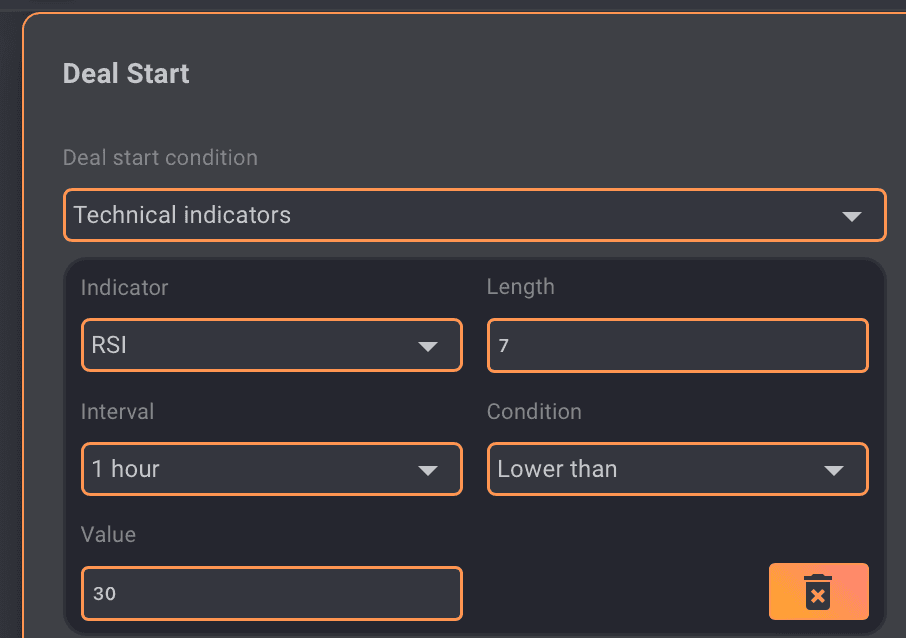This screenshot has height=638, width=906.
Task: Click the Interval field label
Action: click(x=117, y=412)
